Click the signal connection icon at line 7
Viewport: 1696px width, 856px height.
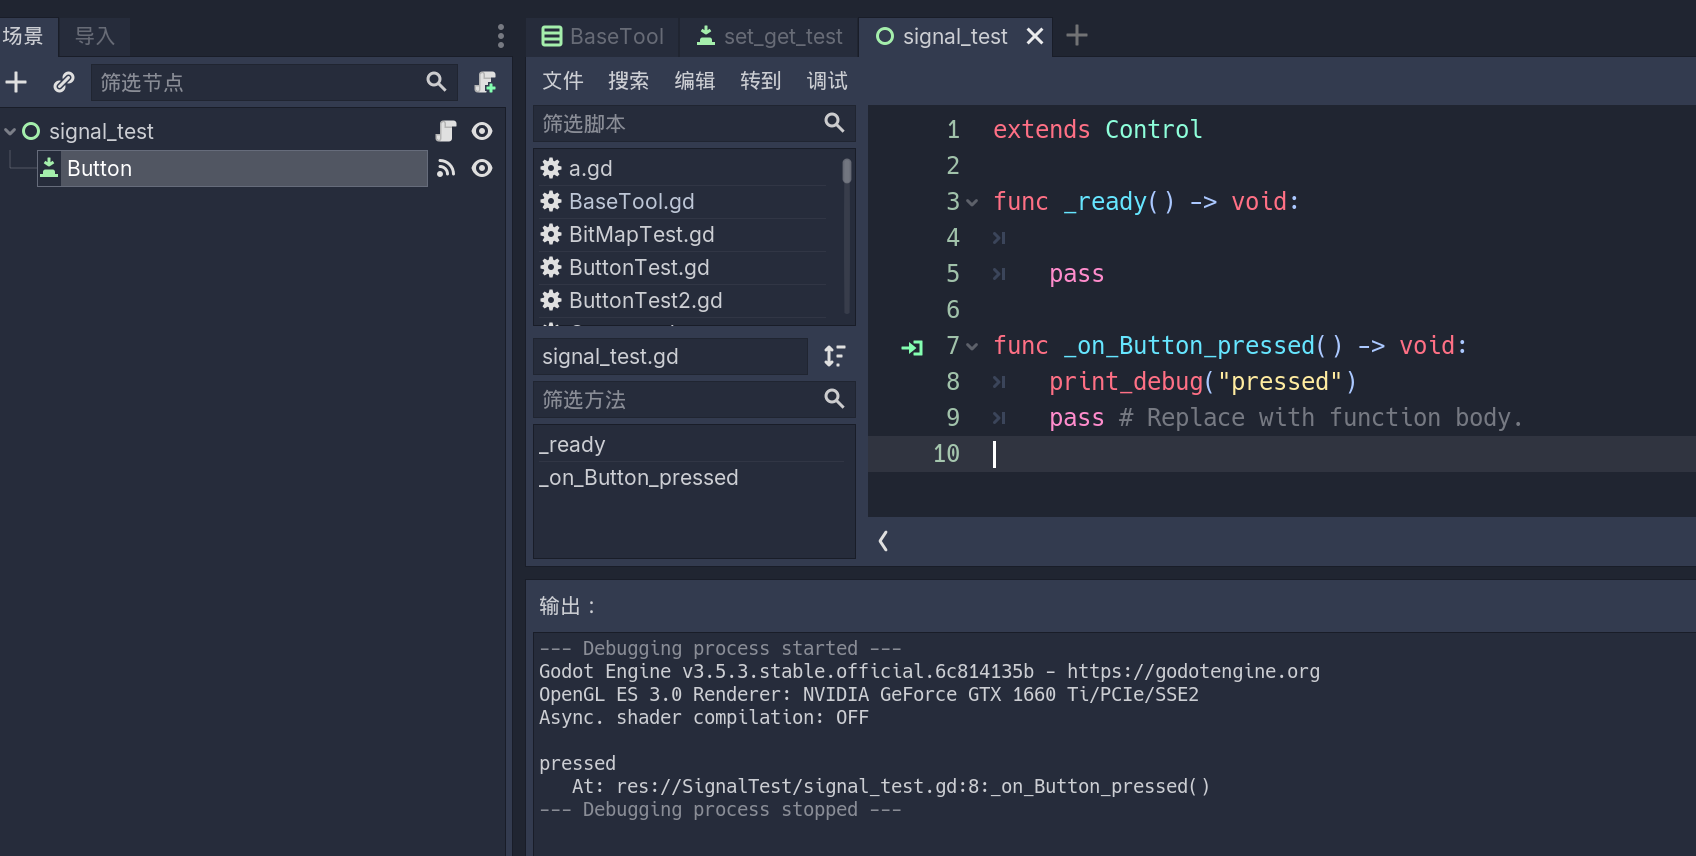coord(912,347)
